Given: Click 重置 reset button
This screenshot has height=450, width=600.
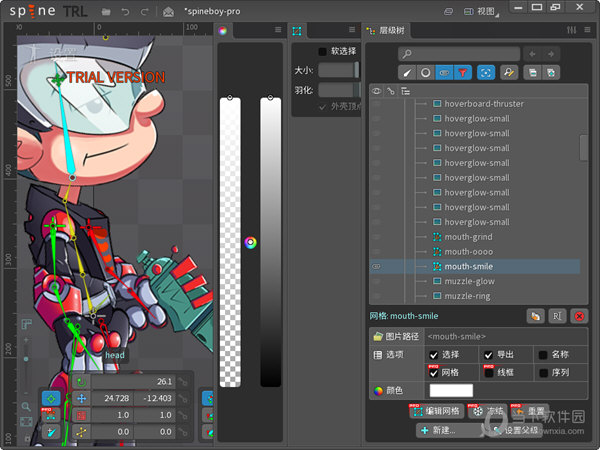Looking at the screenshot, I should click(530, 411).
